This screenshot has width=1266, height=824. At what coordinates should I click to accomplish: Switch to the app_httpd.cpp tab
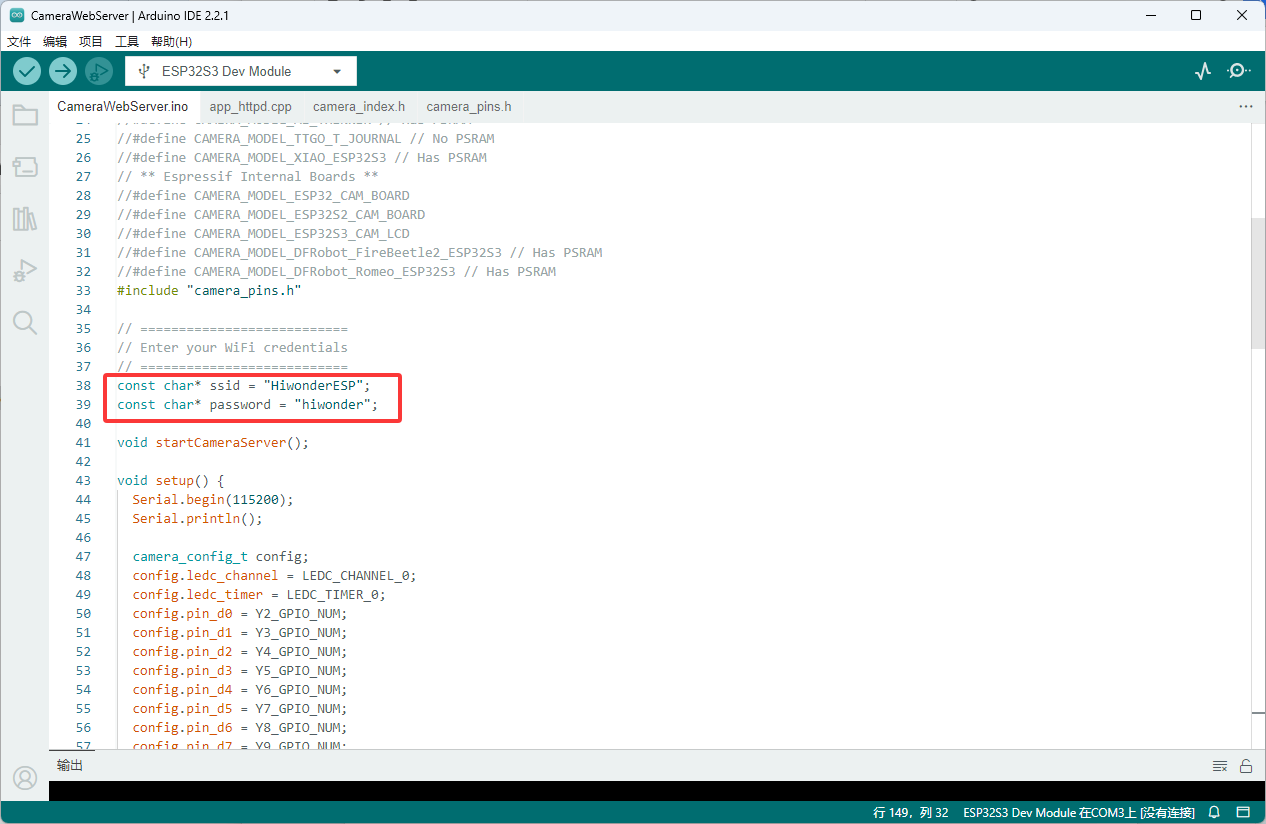click(250, 106)
